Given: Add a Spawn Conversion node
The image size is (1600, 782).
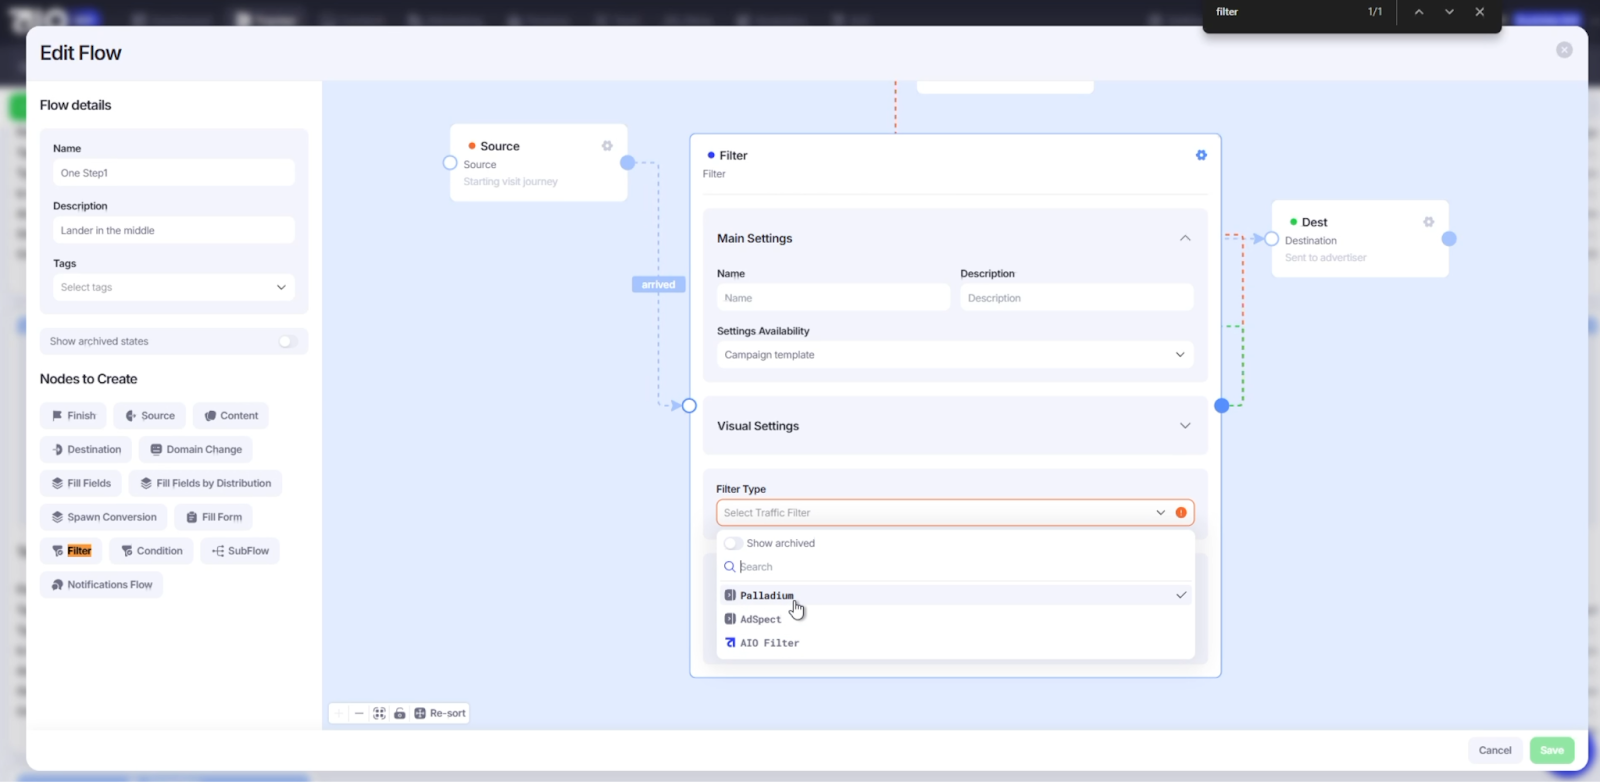Looking at the screenshot, I should [x=104, y=517].
